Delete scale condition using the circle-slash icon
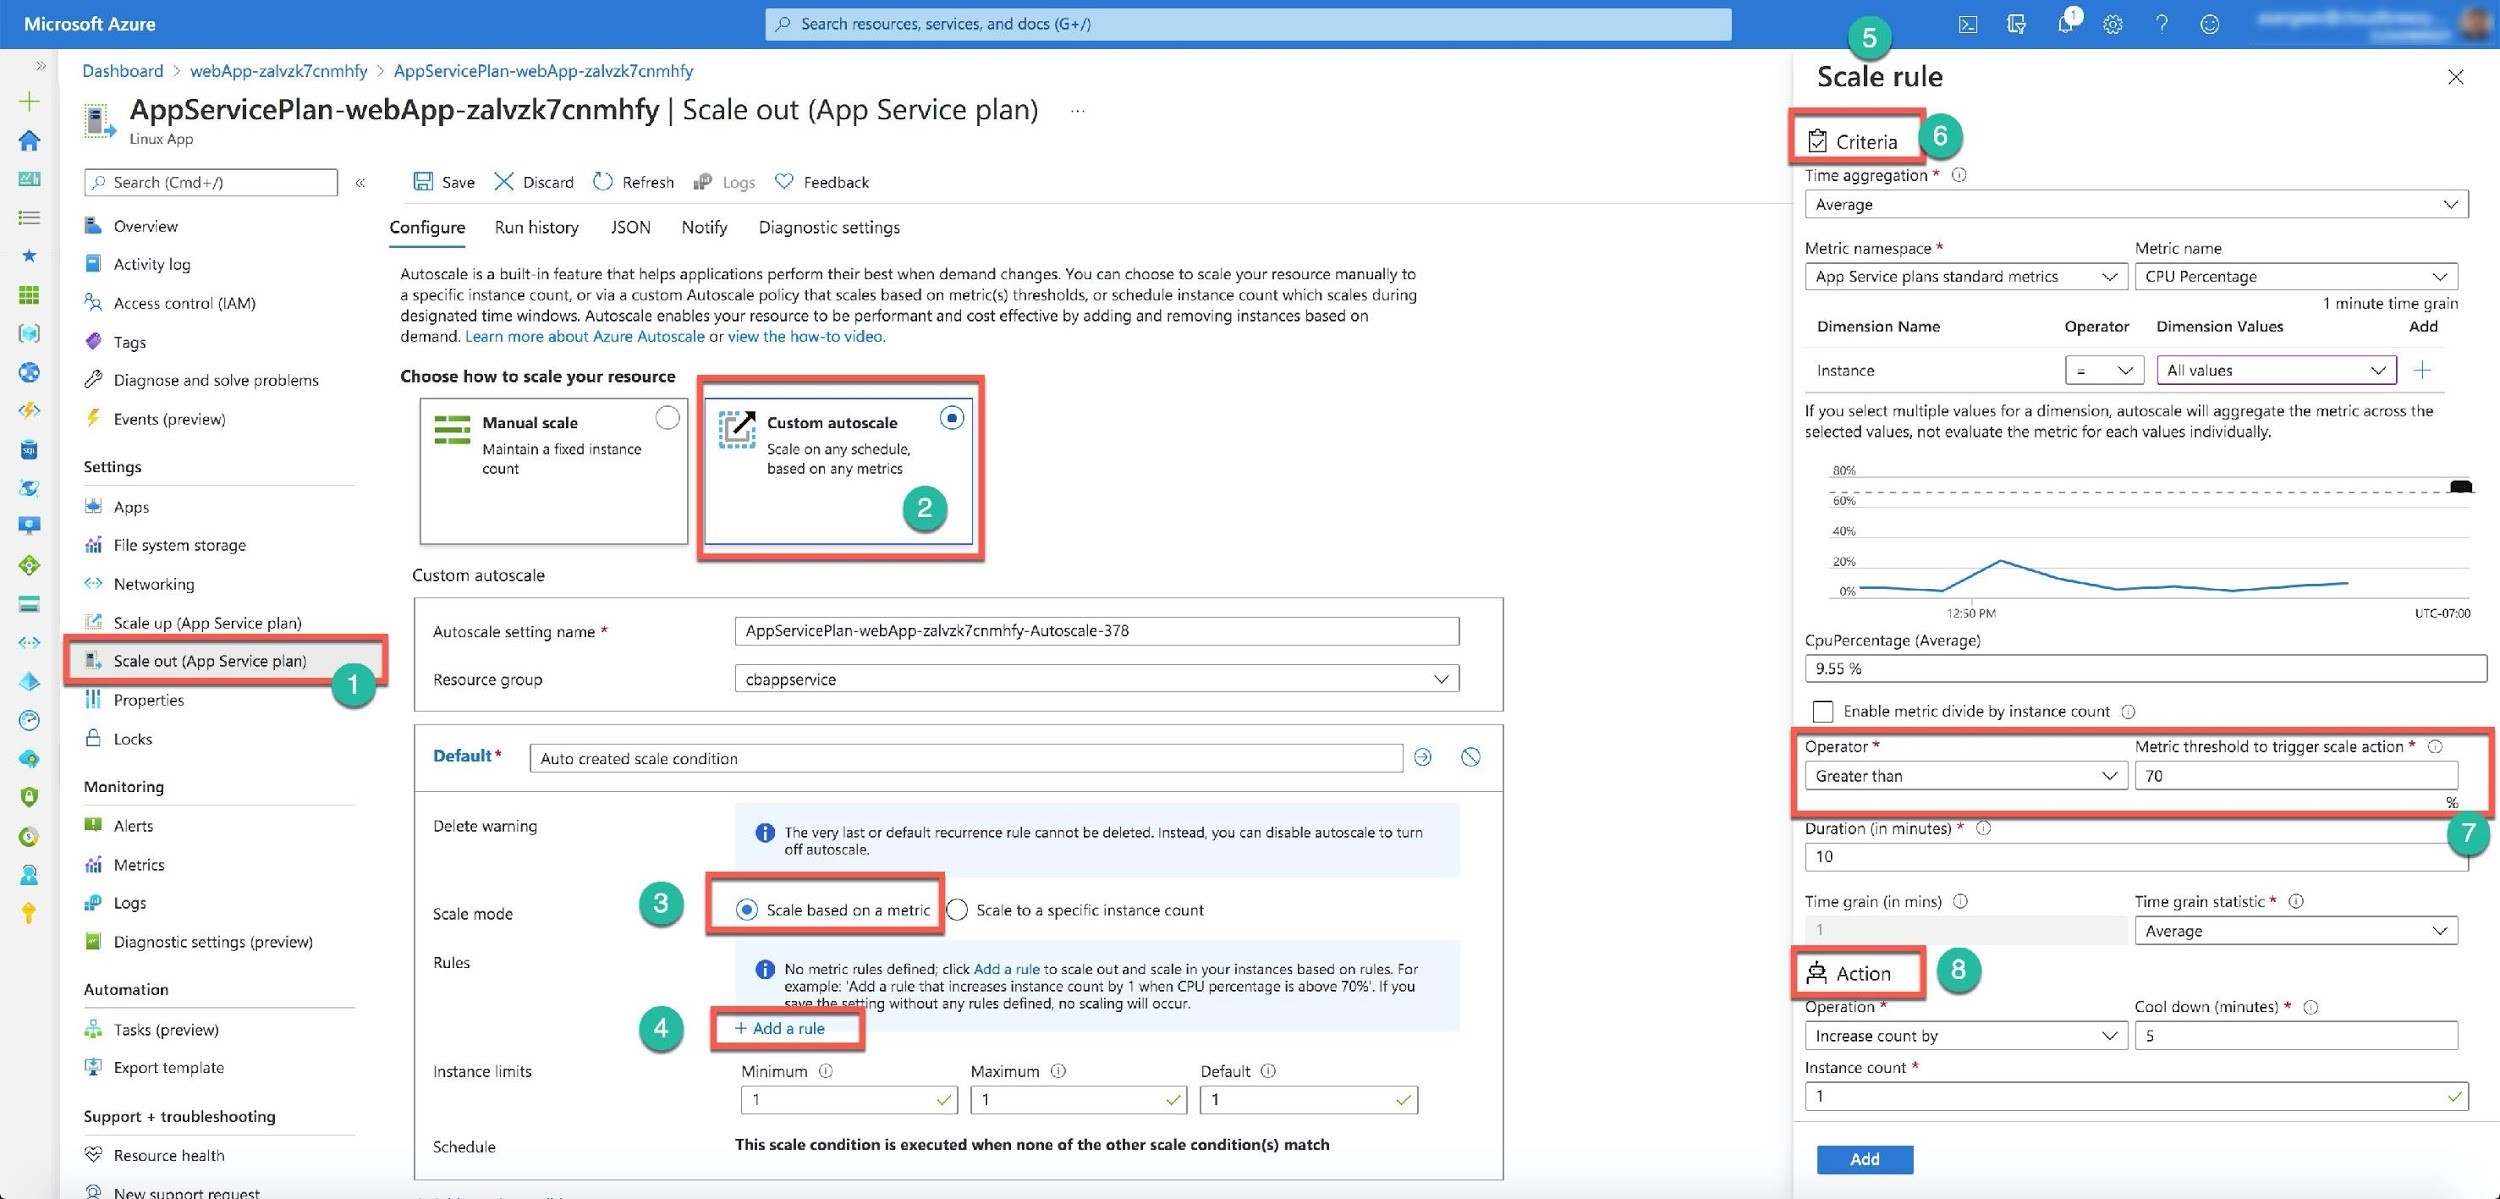The width and height of the screenshot is (2500, 1199). click(x=1469, y=757)
